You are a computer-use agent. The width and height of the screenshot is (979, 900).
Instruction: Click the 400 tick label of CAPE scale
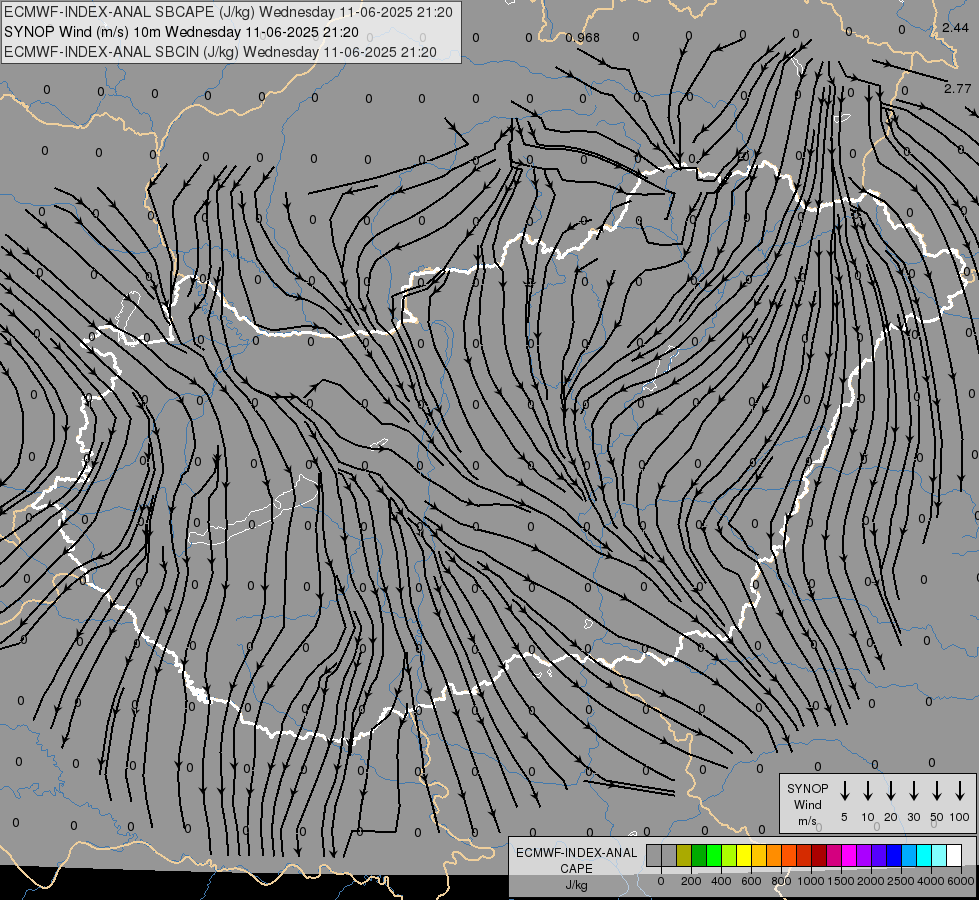click(721, 881)
